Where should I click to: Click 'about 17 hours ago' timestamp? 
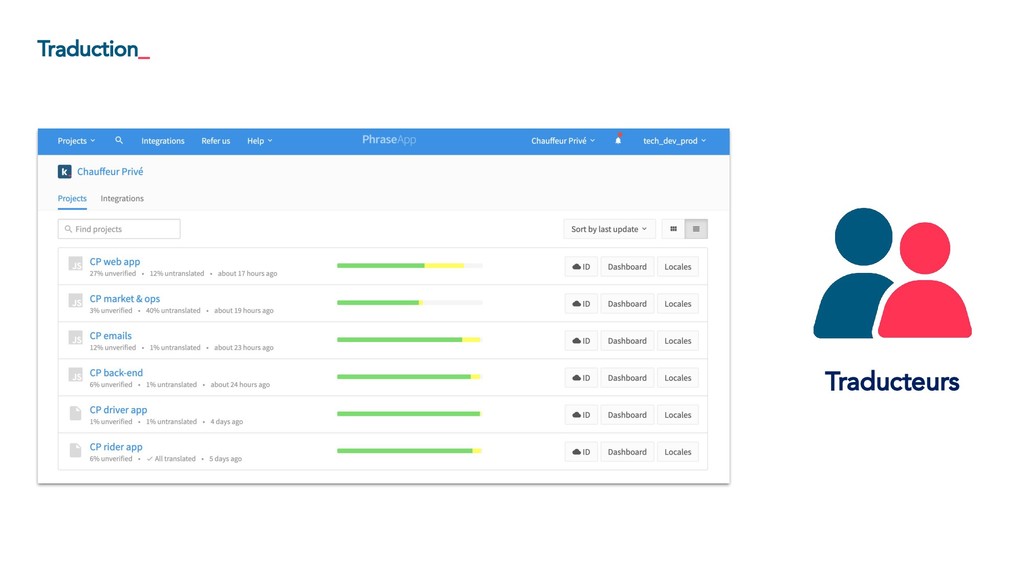[x=248, y=274]
